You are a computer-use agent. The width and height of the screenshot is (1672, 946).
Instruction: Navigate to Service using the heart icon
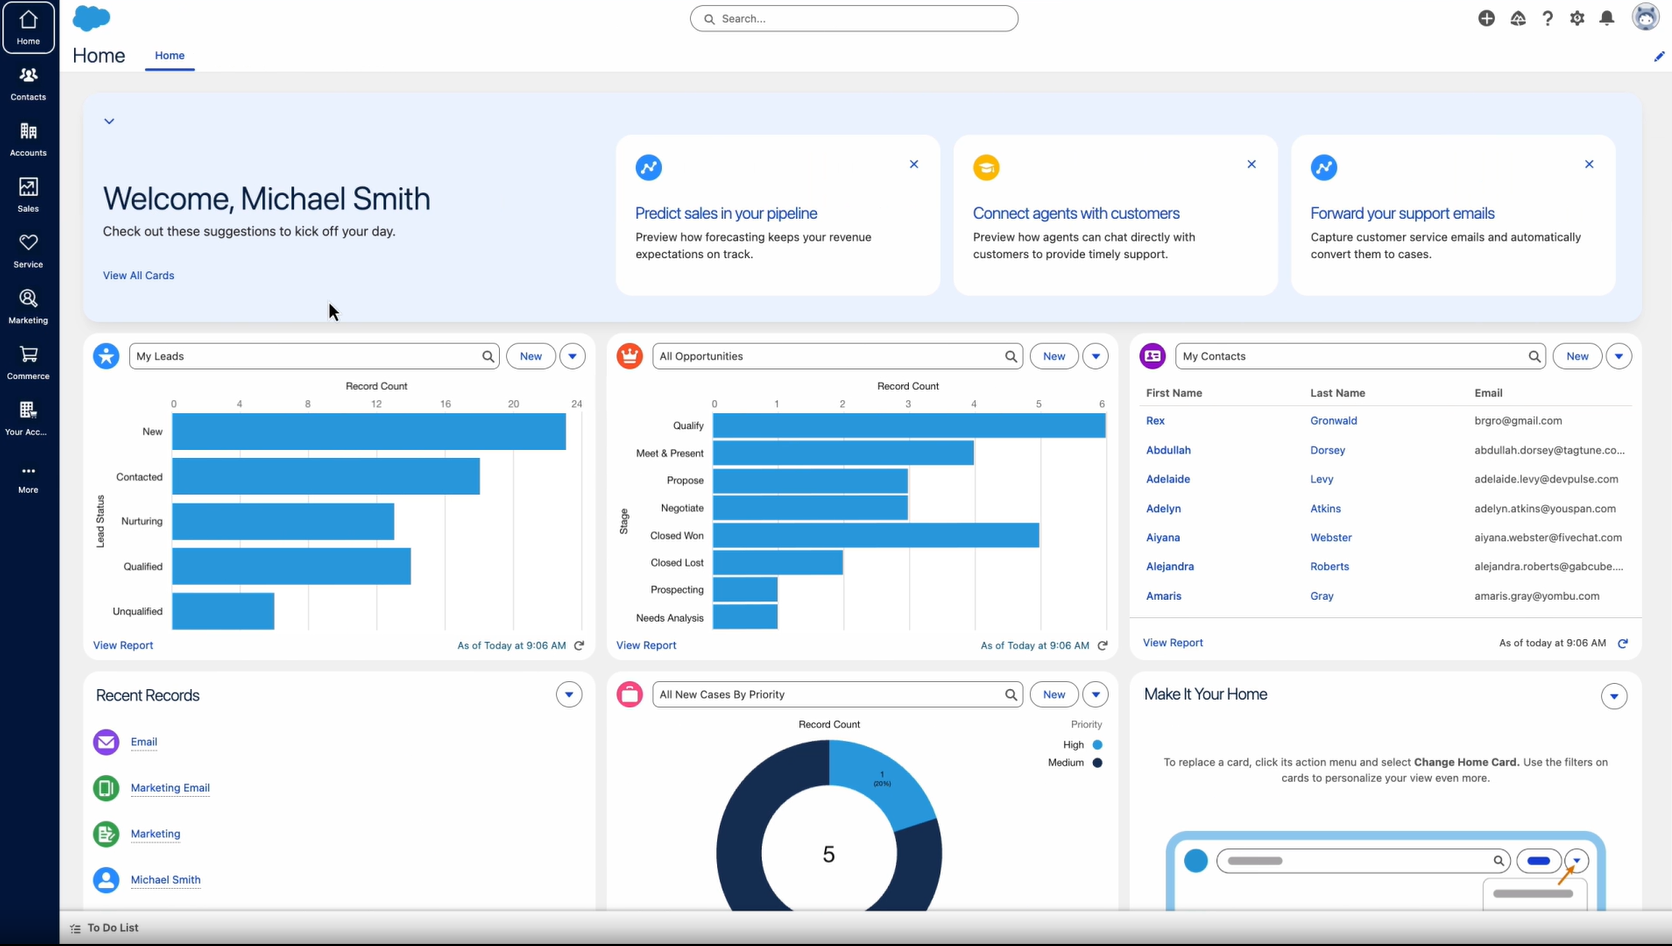pos(28,249)
